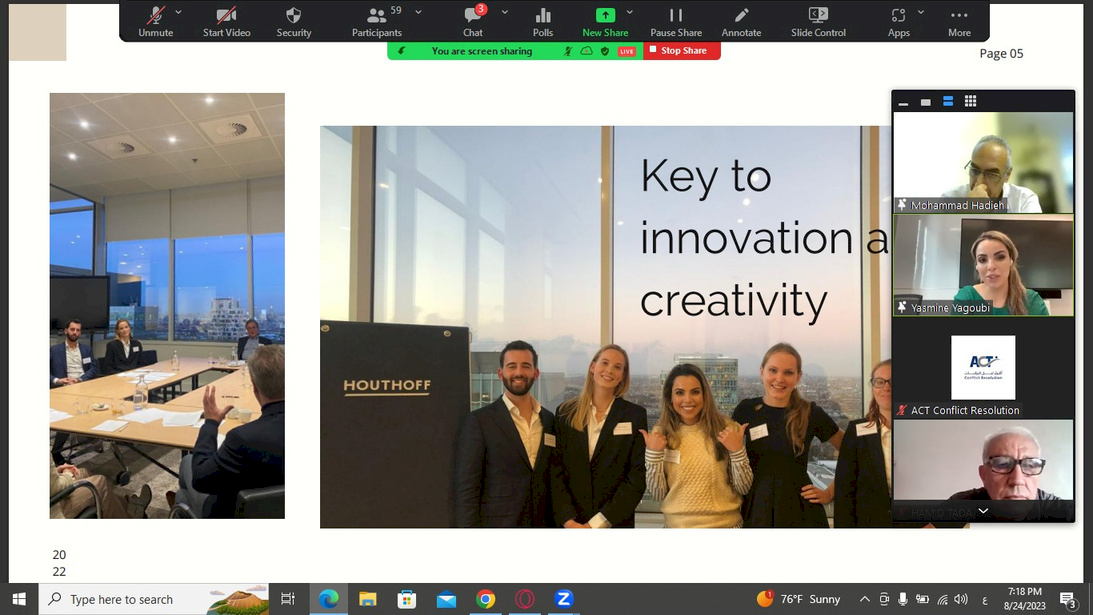Switch video panel to single-speaker view
This screenshot has height=615, width=1093.
926,101
